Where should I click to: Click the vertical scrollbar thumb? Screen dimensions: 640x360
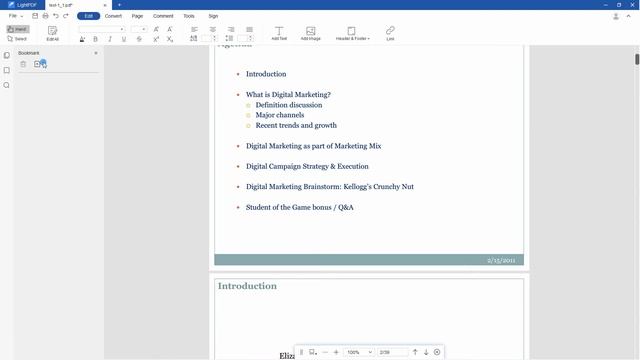tap(637, 59)
